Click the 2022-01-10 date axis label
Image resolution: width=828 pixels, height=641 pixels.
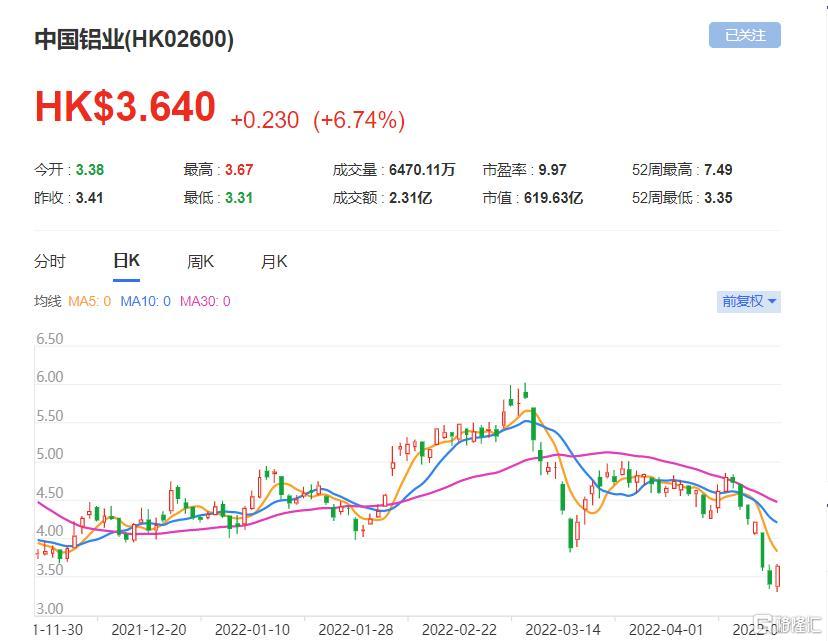252,630
